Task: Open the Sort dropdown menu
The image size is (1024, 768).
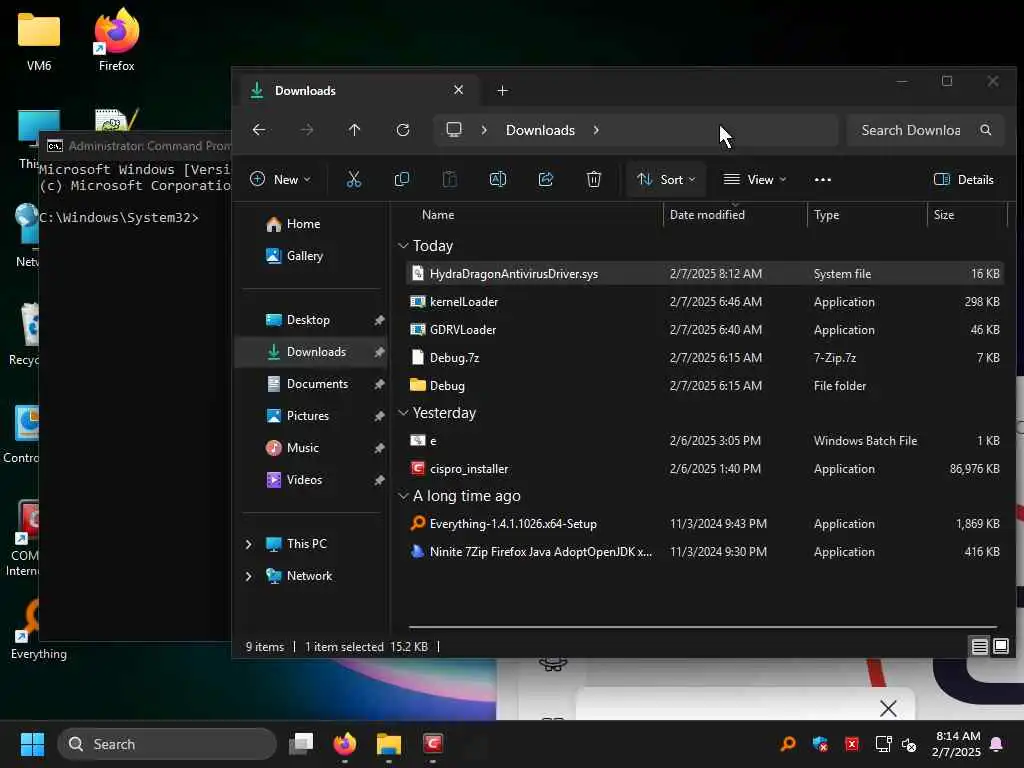Action: click(x=666, y=180)
